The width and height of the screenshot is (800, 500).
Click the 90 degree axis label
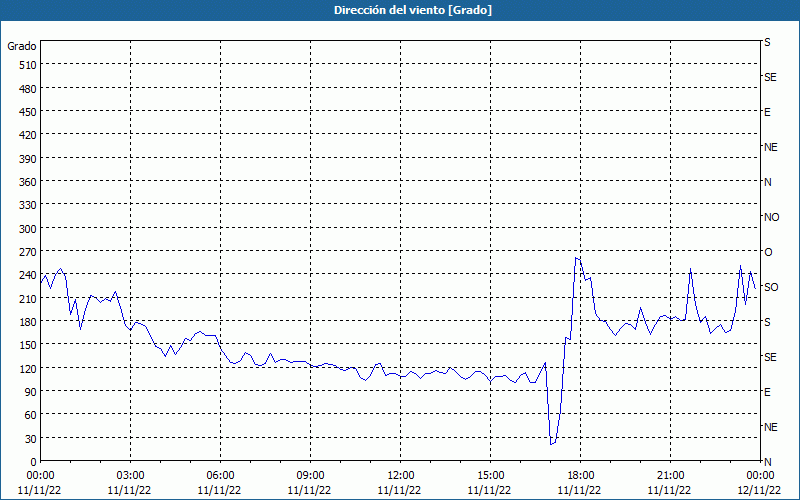[x=31, y=392]
